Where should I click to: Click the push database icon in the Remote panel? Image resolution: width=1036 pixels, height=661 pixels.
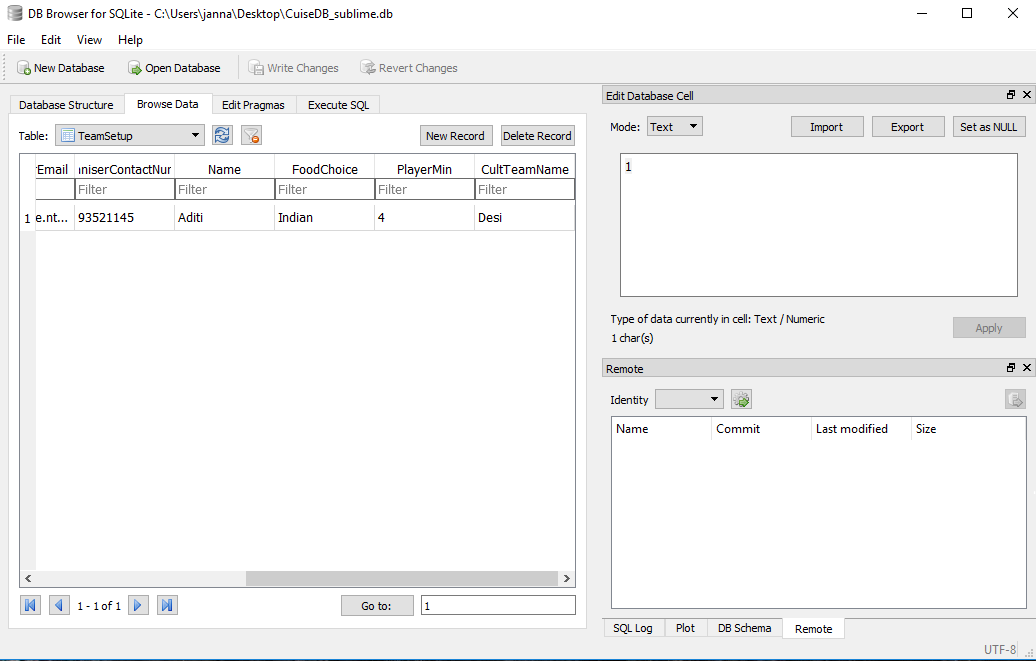pyautogui.click(x=1016, y=399)
